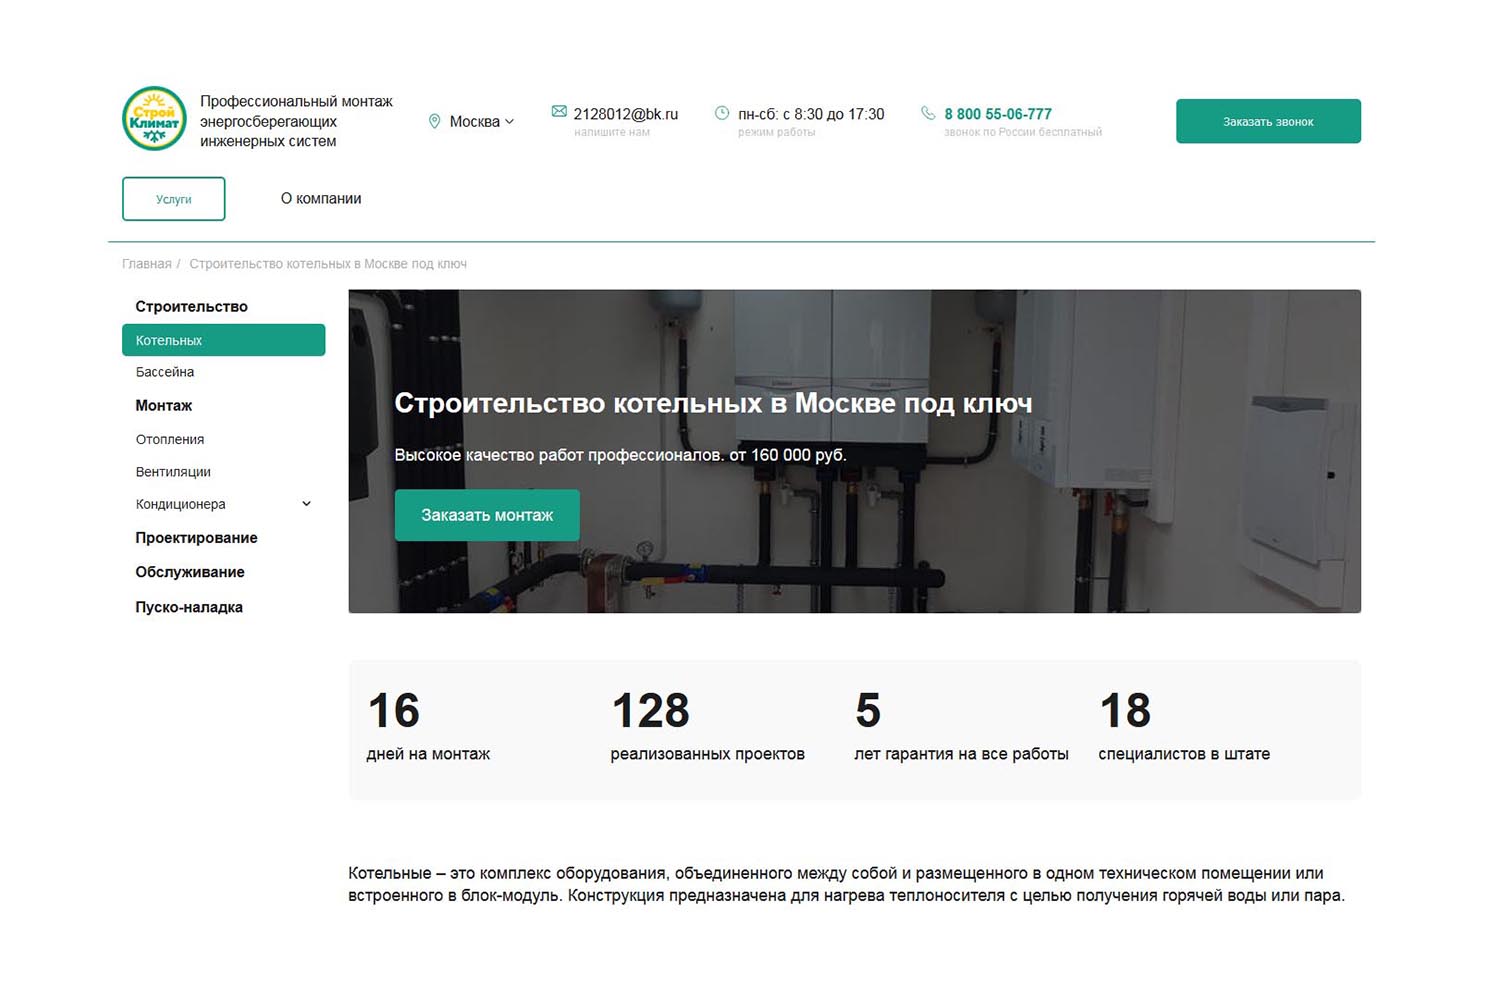Select Бассейна in the sidebar
1500x999 pixels.
coord(165,372)
